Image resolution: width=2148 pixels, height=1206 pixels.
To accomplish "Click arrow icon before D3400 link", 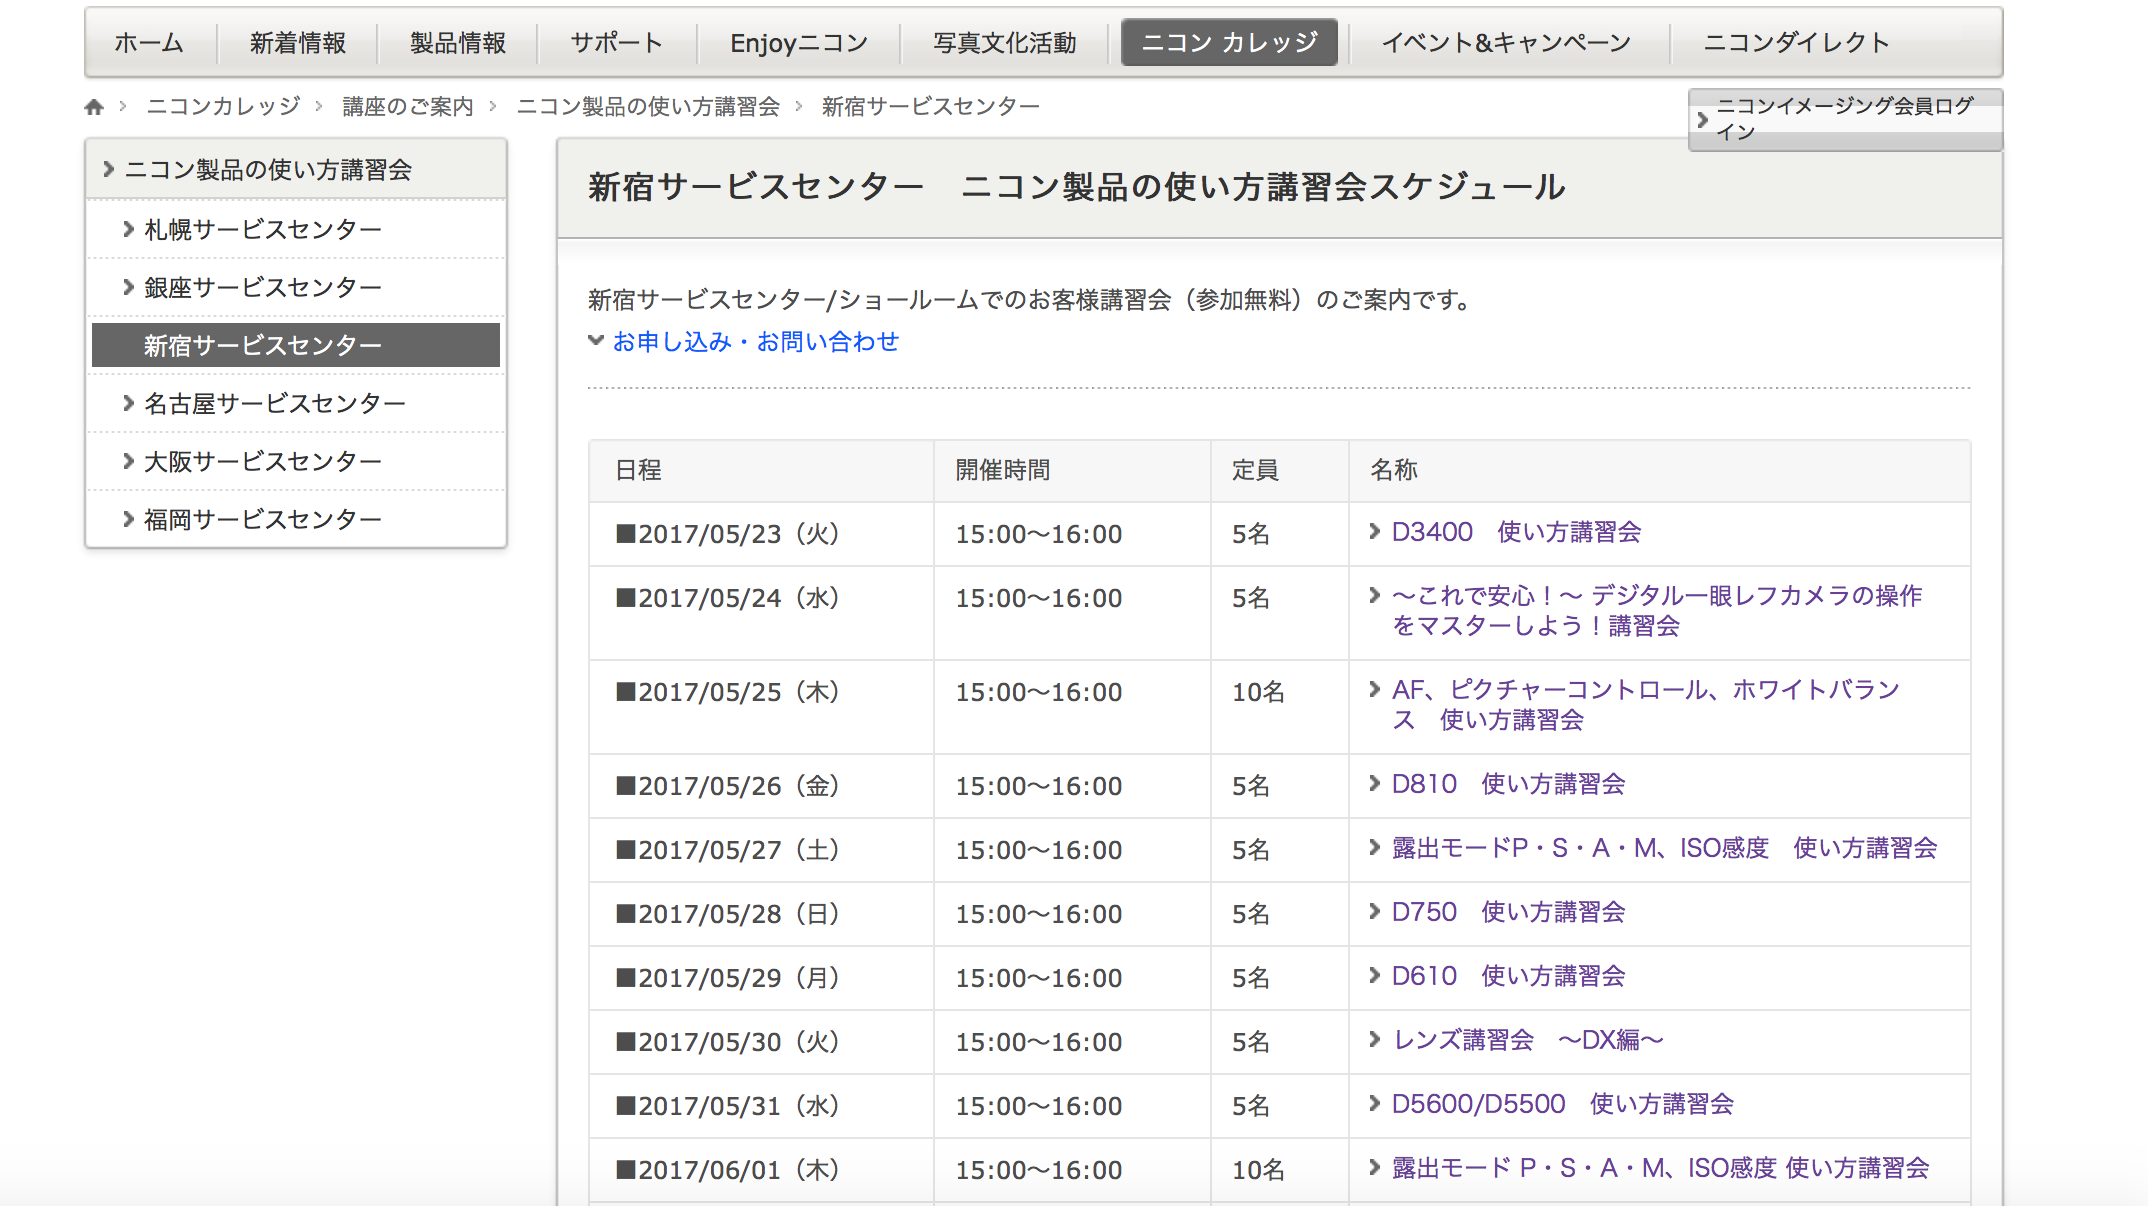I will [x=1375, y=531].
